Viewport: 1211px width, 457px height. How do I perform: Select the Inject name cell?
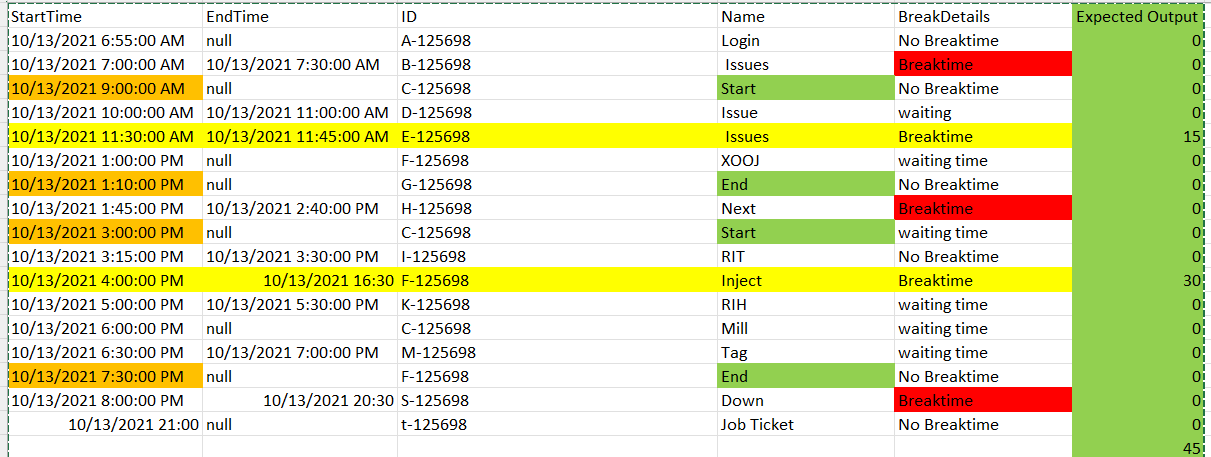point(806,281)
